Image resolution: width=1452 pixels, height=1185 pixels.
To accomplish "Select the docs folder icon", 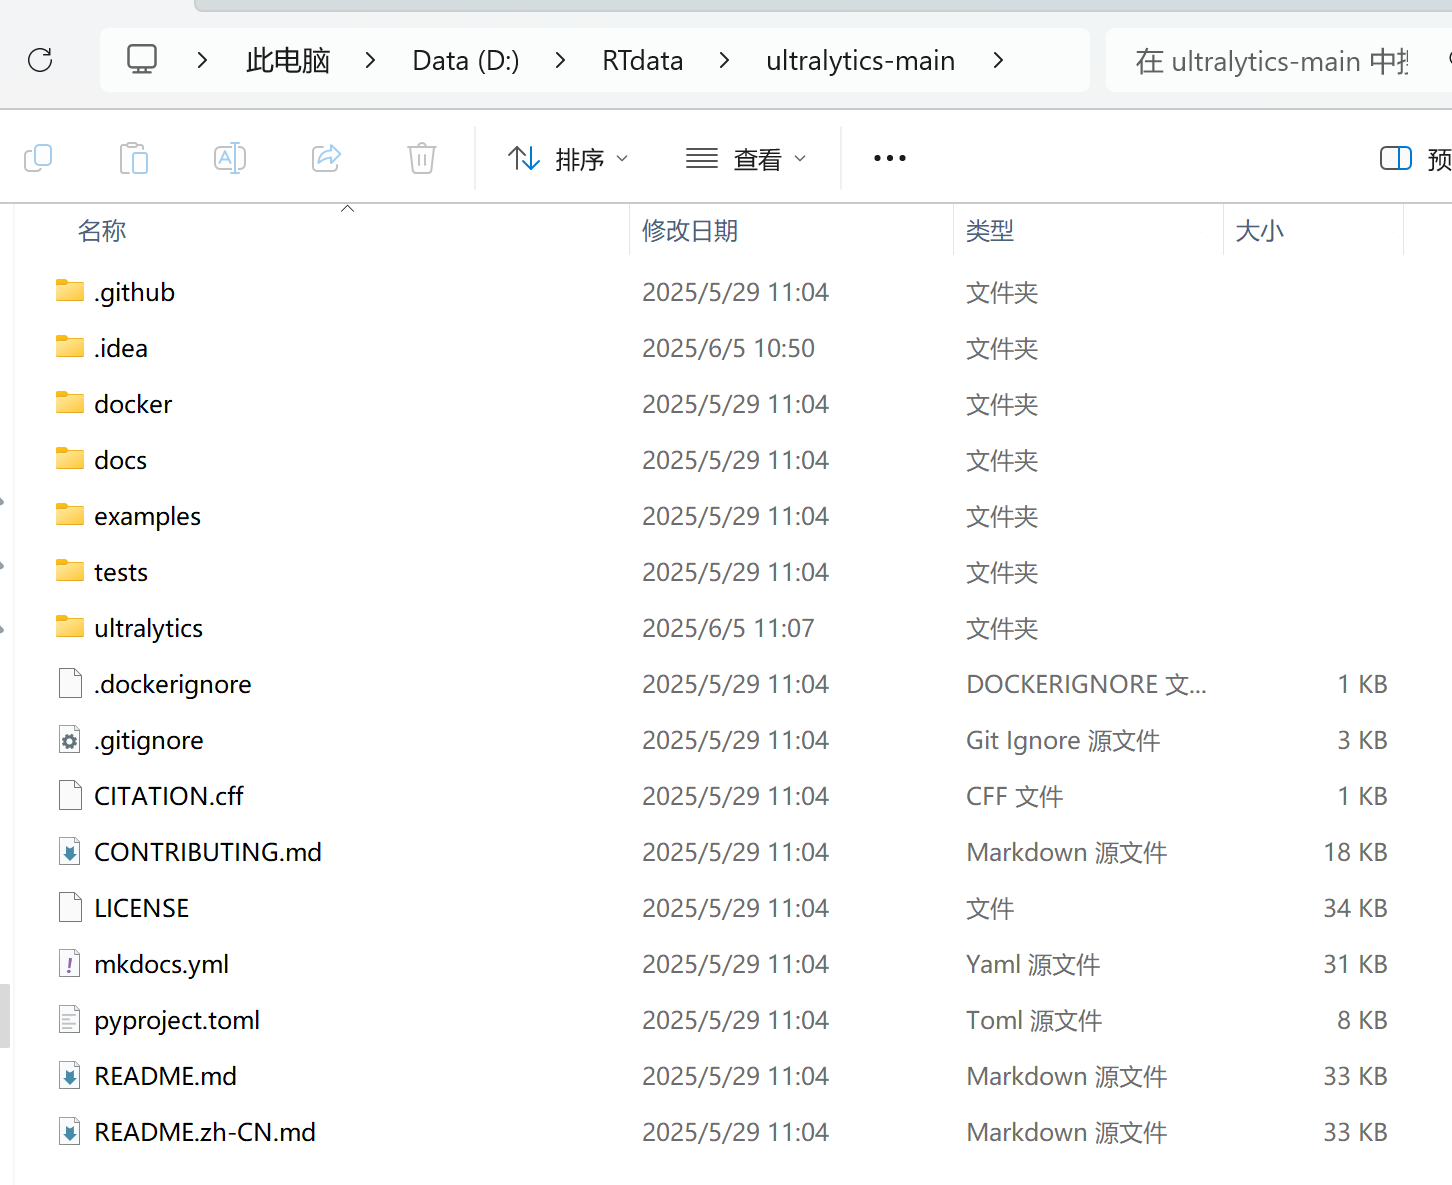I will pos(70,459).
